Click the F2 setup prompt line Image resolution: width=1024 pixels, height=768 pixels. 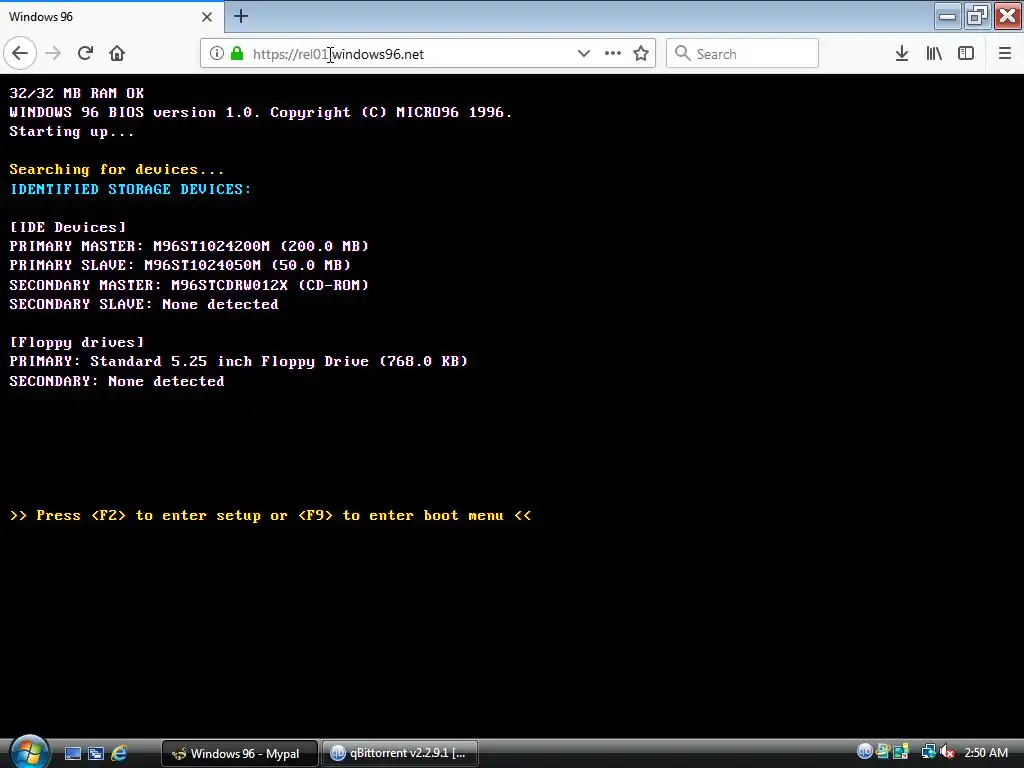point(270,515)
